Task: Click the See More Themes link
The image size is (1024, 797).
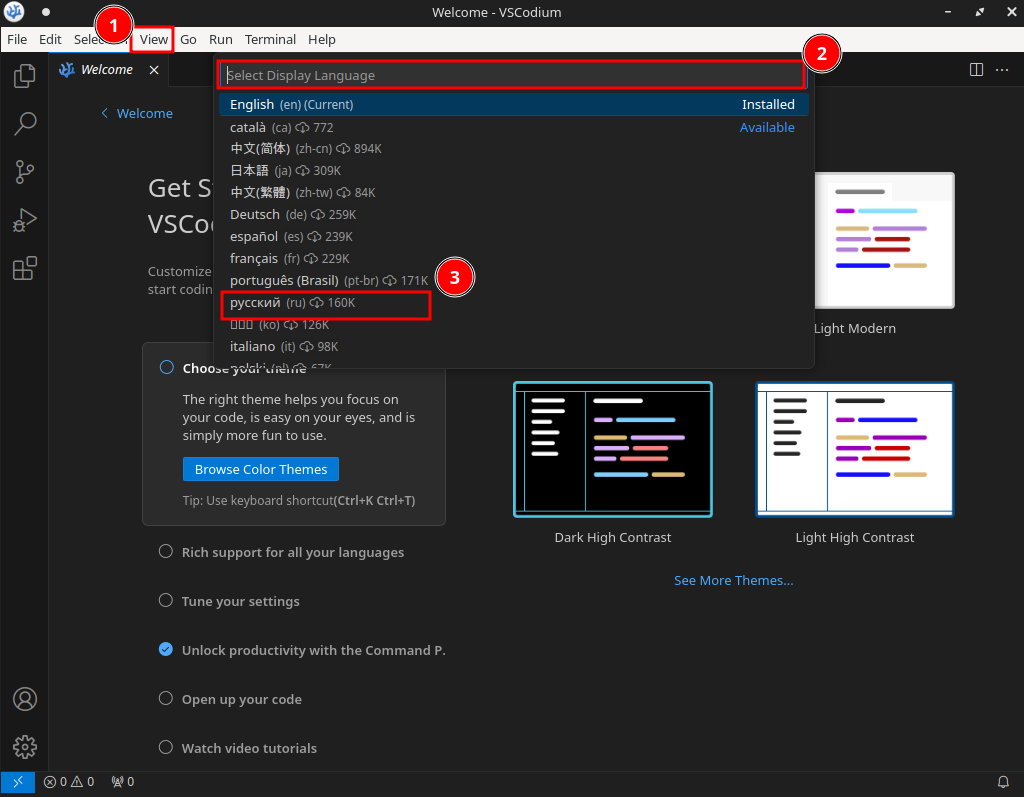Action: point(733,580)
